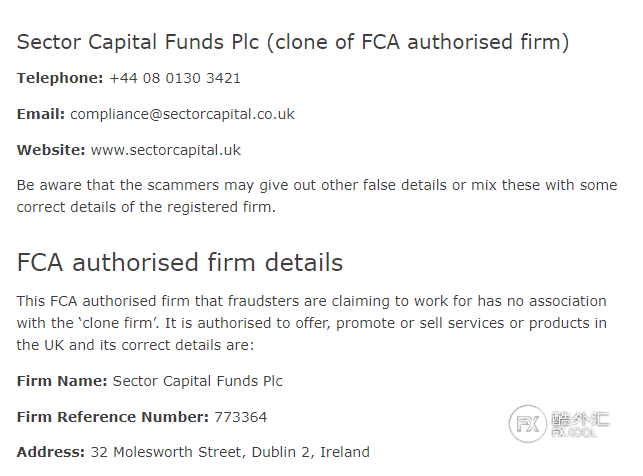Click the Chinese watermark text beside the FX logo
Image resolution: width=643 pixels, height=476 pixels.
click(x=580, y=420)
